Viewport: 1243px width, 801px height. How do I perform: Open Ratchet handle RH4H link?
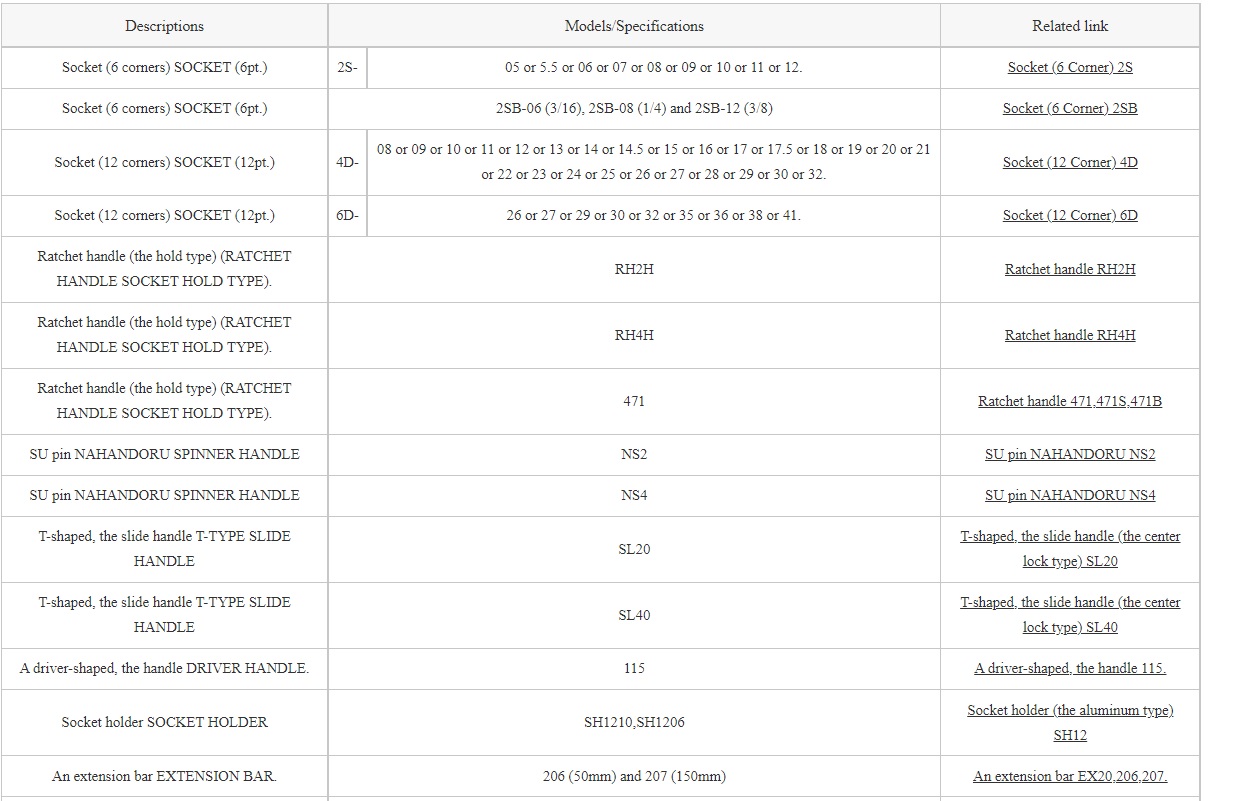click(1070, 335)
